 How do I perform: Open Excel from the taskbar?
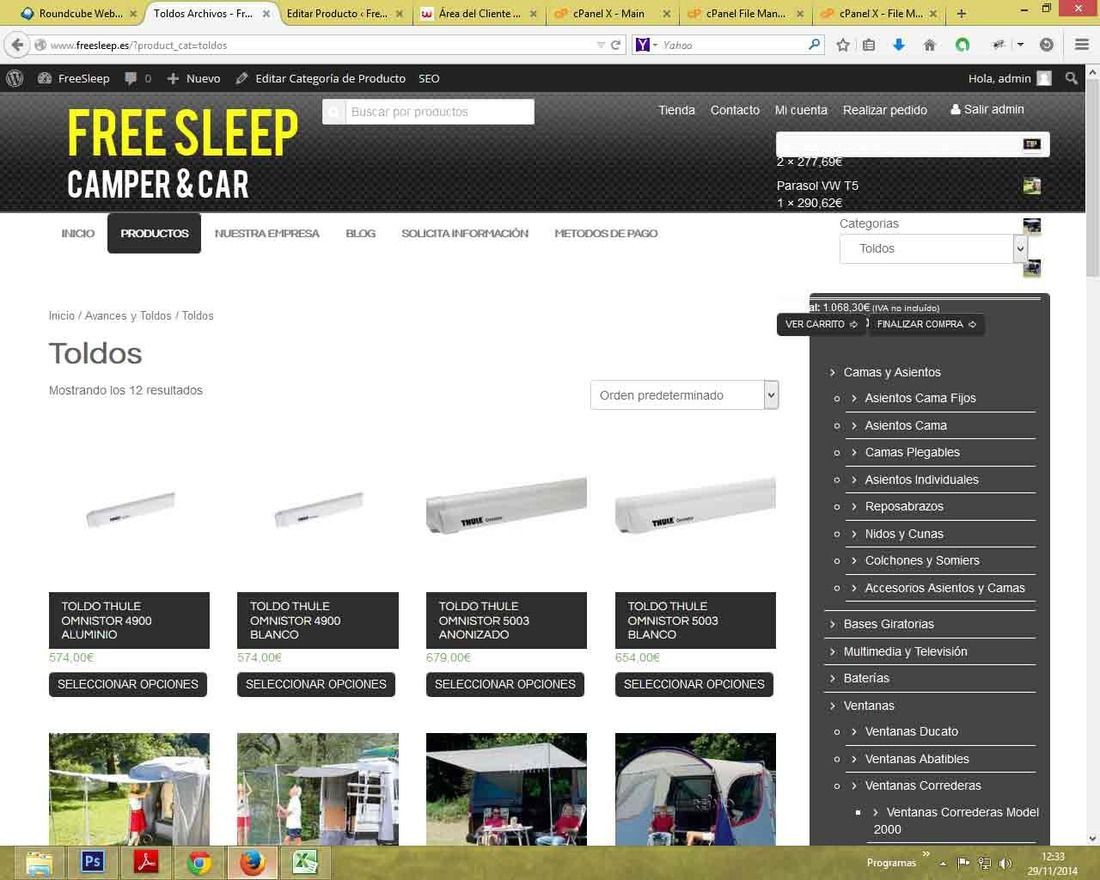tap(304, 862)
